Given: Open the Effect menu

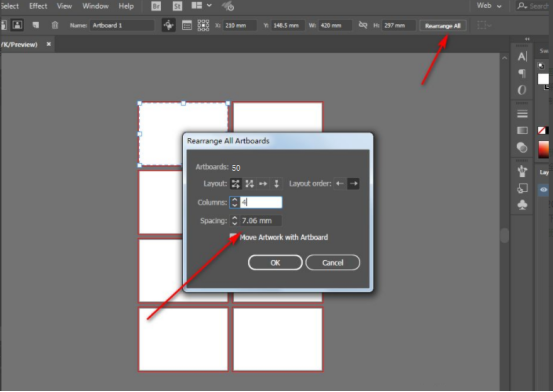Looking at the screenshot, I should 38,6.
